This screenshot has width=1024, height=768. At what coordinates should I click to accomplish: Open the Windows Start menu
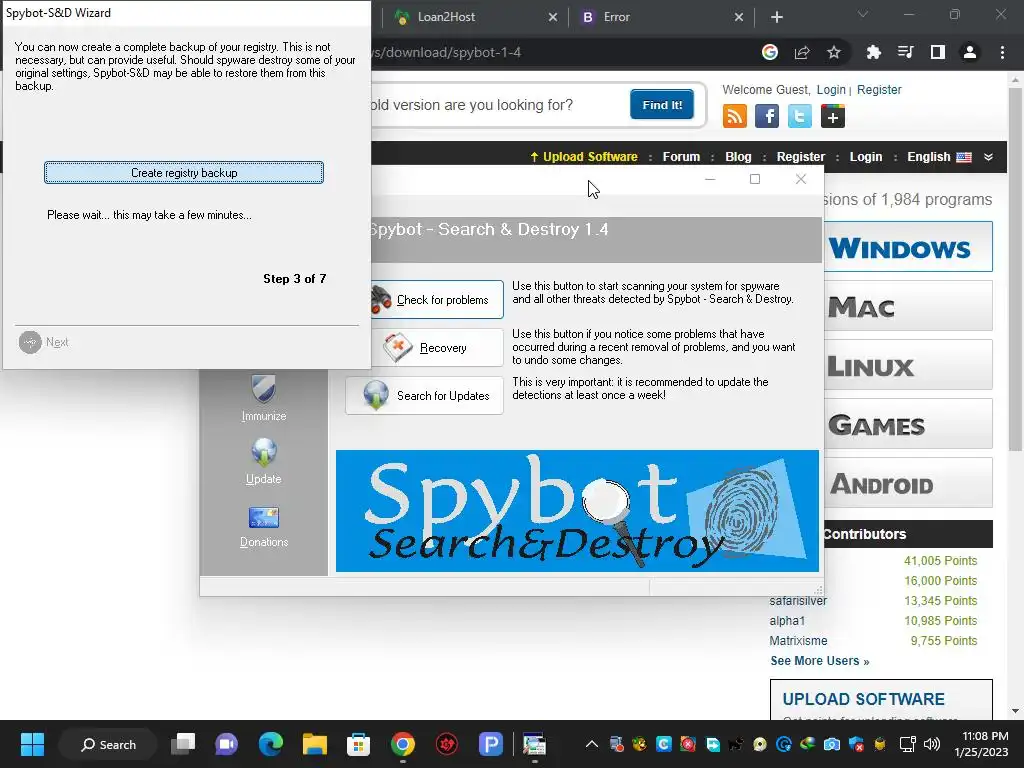pos(32,744)
